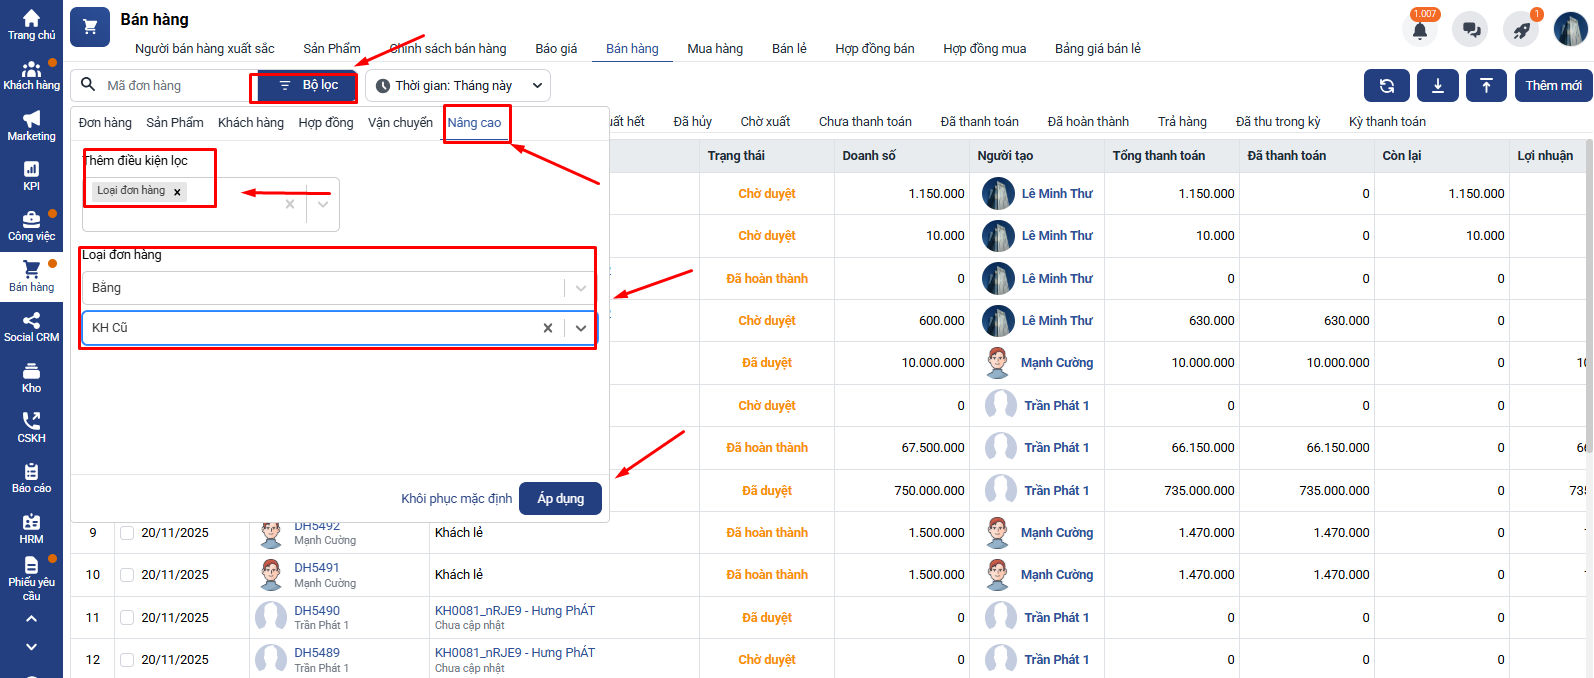Click the download export button
Screen dimensions: 1594x678
coord(1438,86)
